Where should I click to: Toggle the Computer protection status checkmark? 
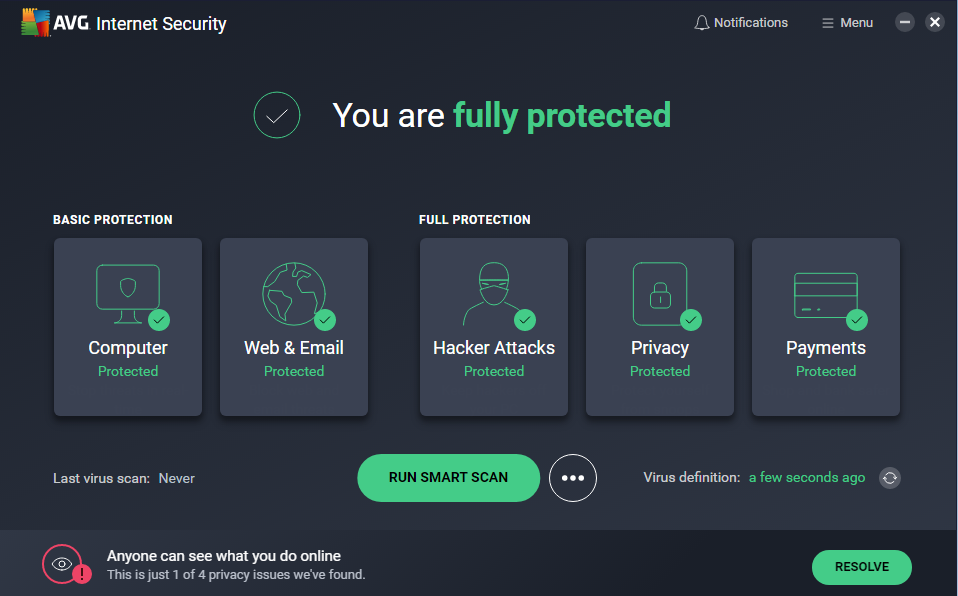click(x=158, y=321)
